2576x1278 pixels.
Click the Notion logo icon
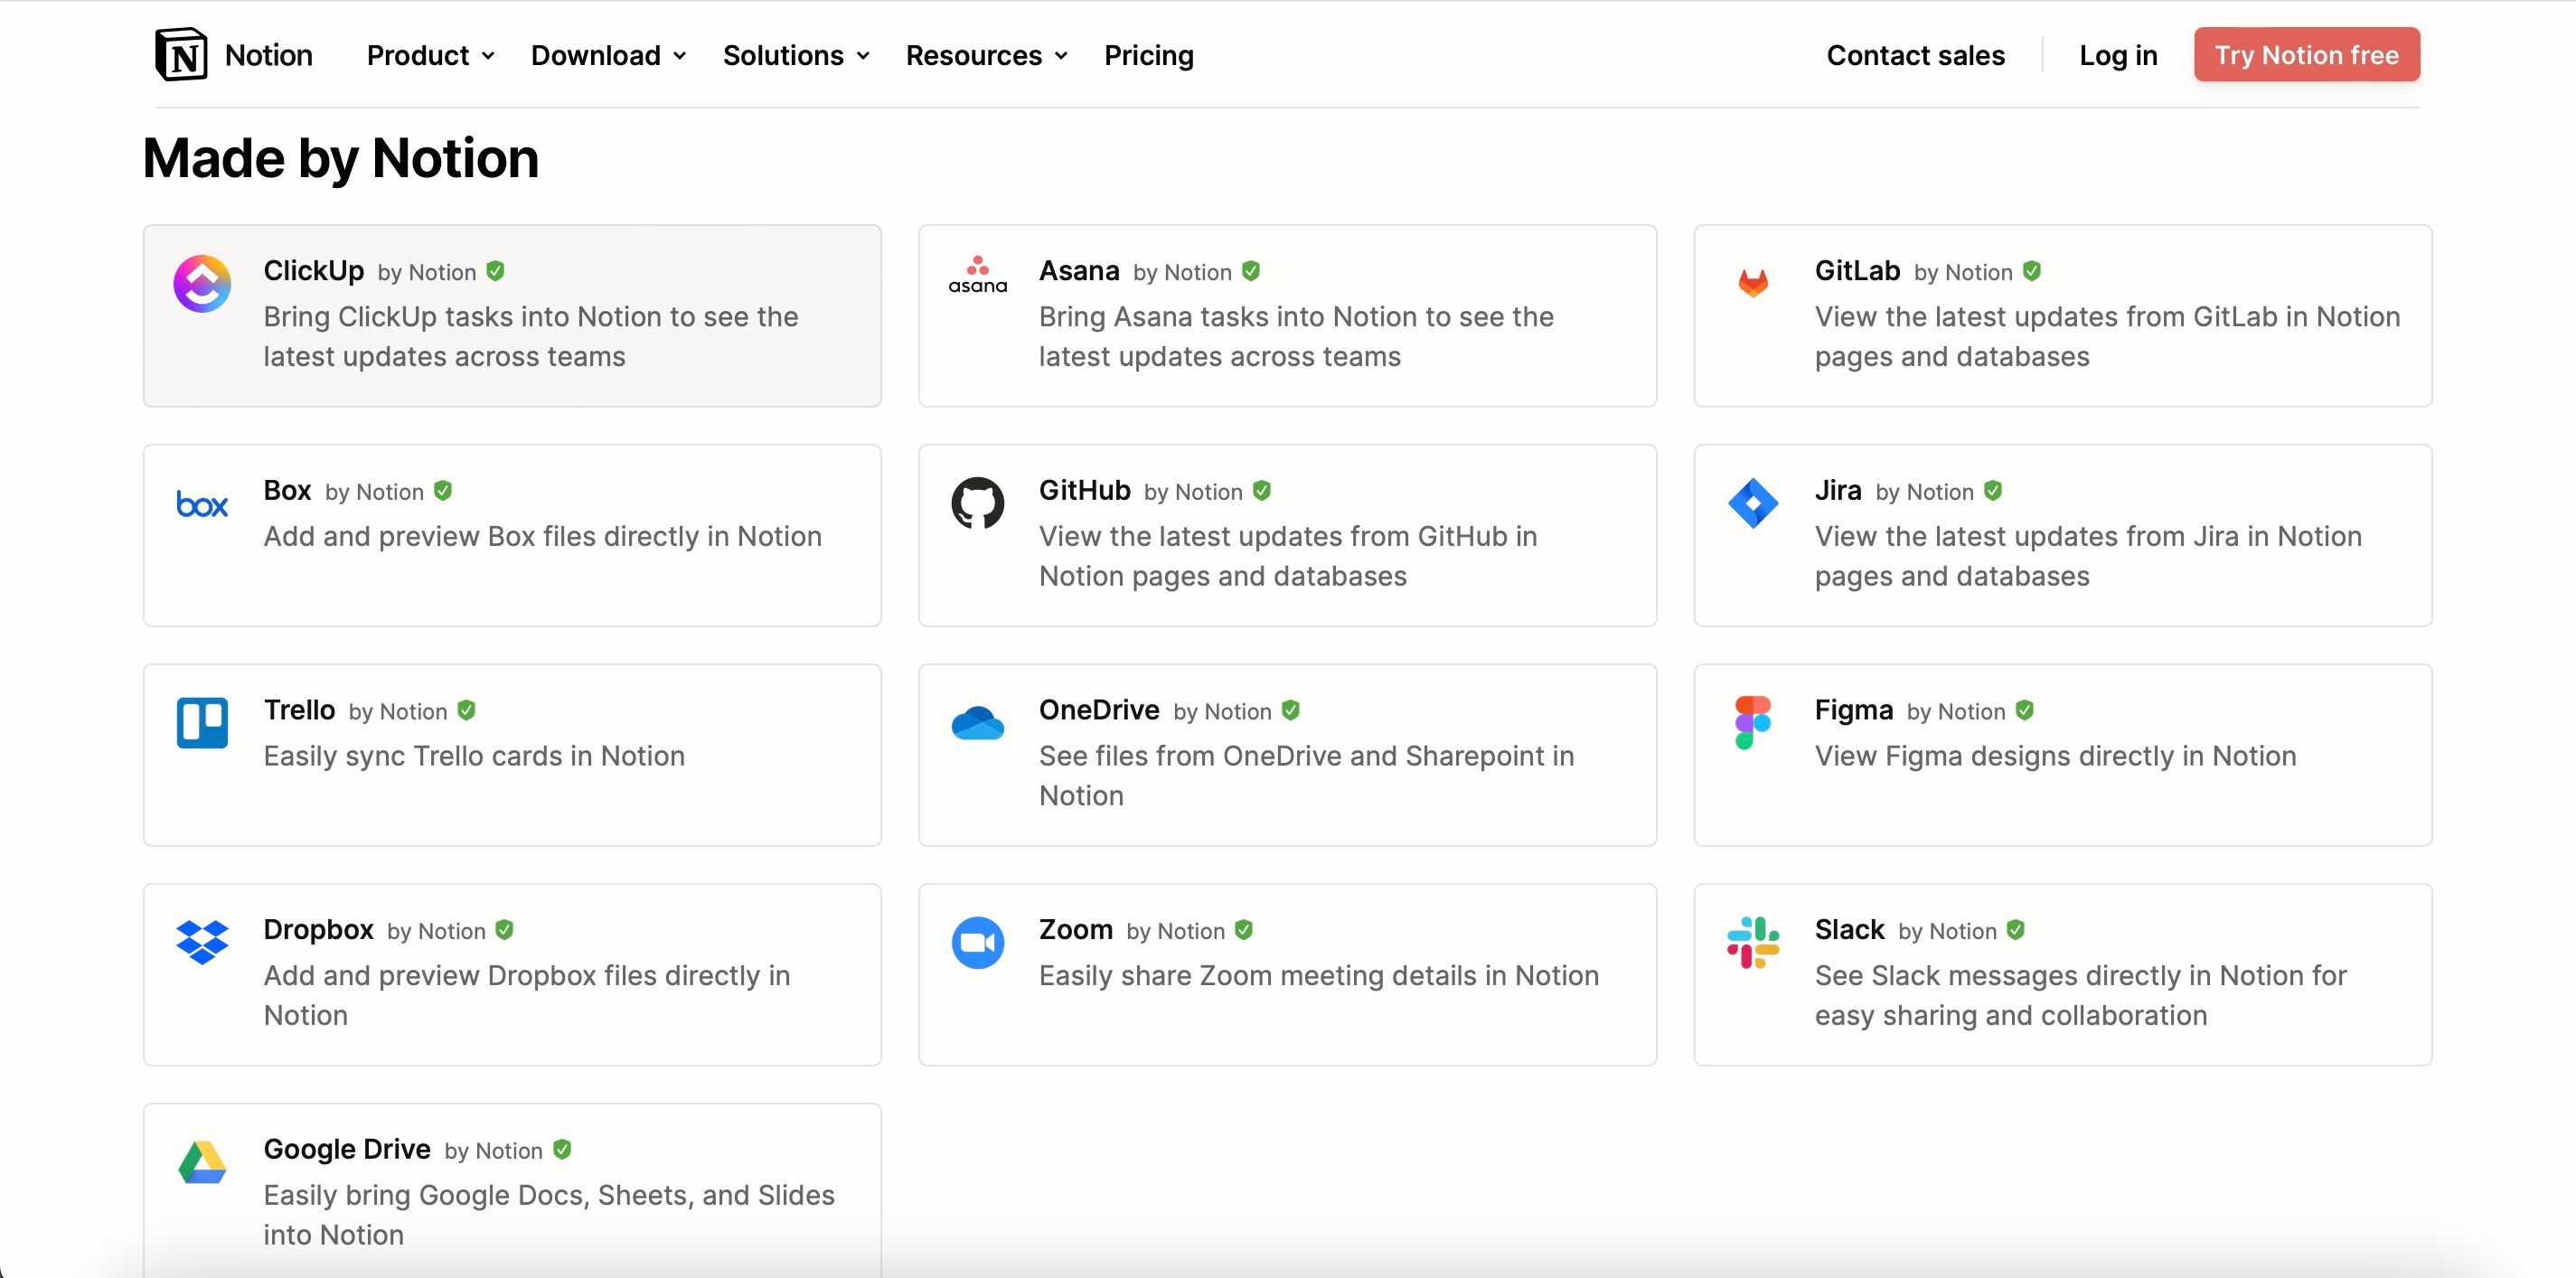point(181,55)
